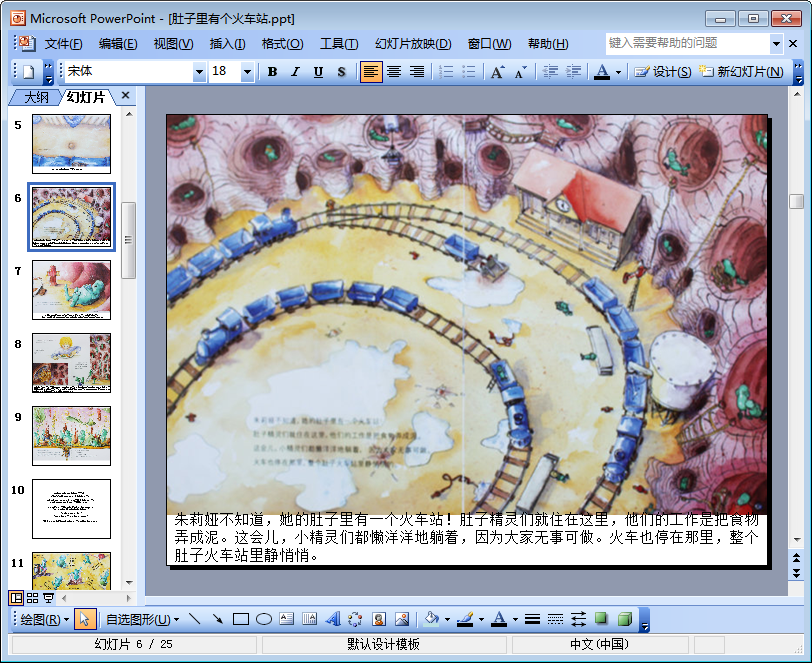Jump to next slide double arrow
This screenshot has width=812, height=663.
click(796, 574)
